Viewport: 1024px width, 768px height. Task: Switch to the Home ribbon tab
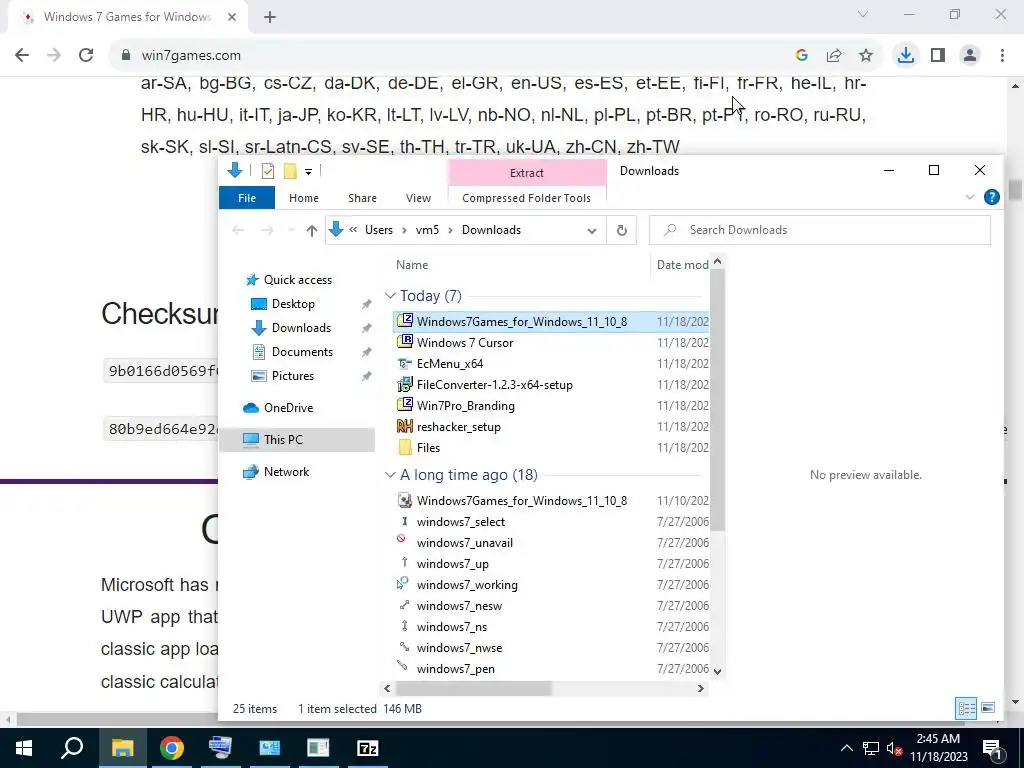point(304,198)
